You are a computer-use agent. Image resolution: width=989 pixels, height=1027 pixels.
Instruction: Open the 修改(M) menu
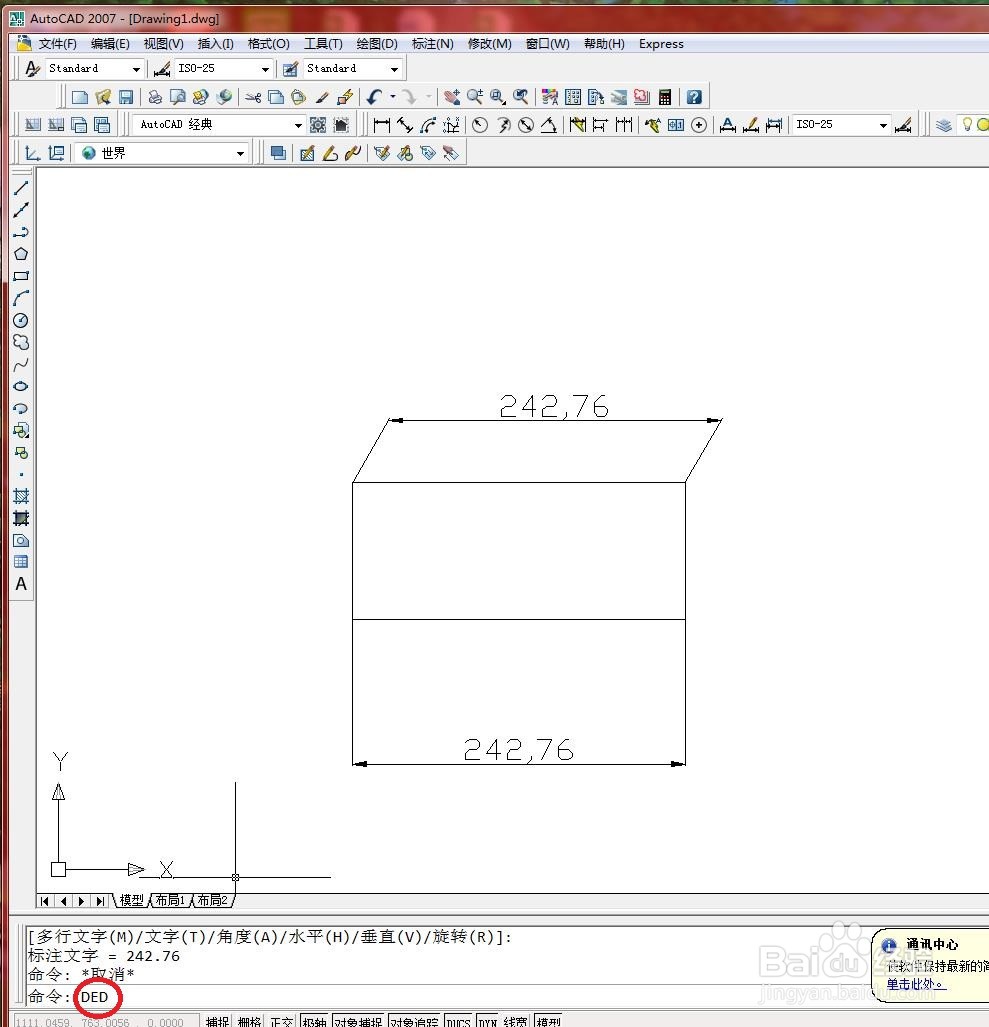click(489, 44)
